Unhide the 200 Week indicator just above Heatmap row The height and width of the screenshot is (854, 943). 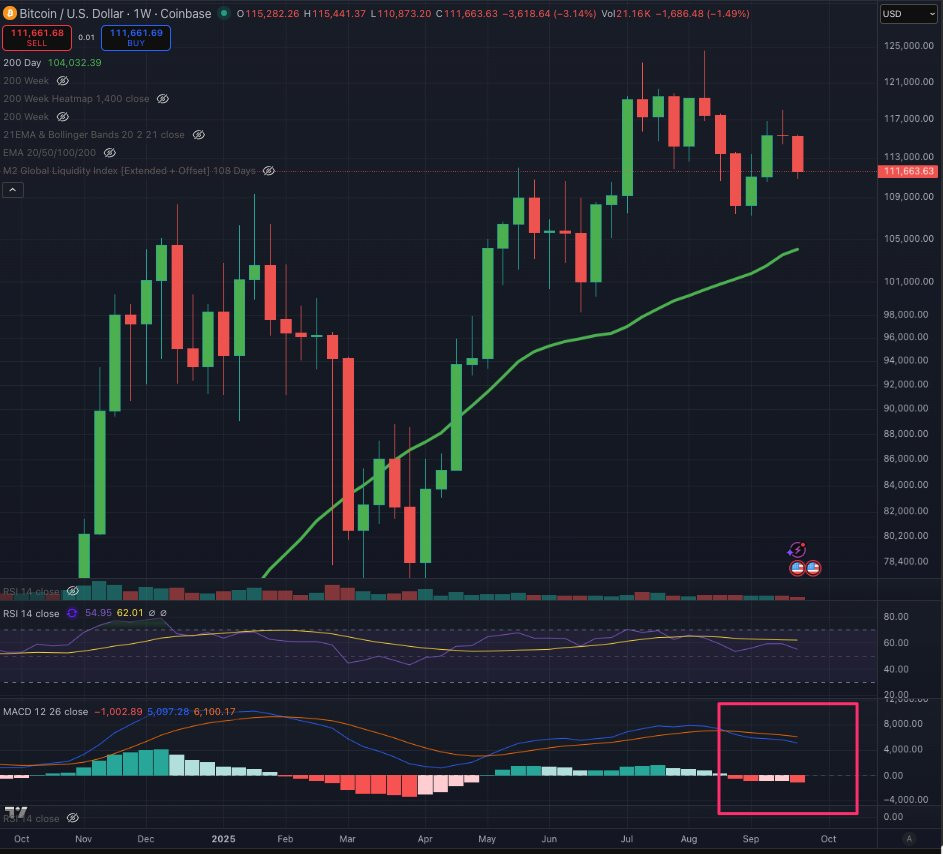pos(63,81)
